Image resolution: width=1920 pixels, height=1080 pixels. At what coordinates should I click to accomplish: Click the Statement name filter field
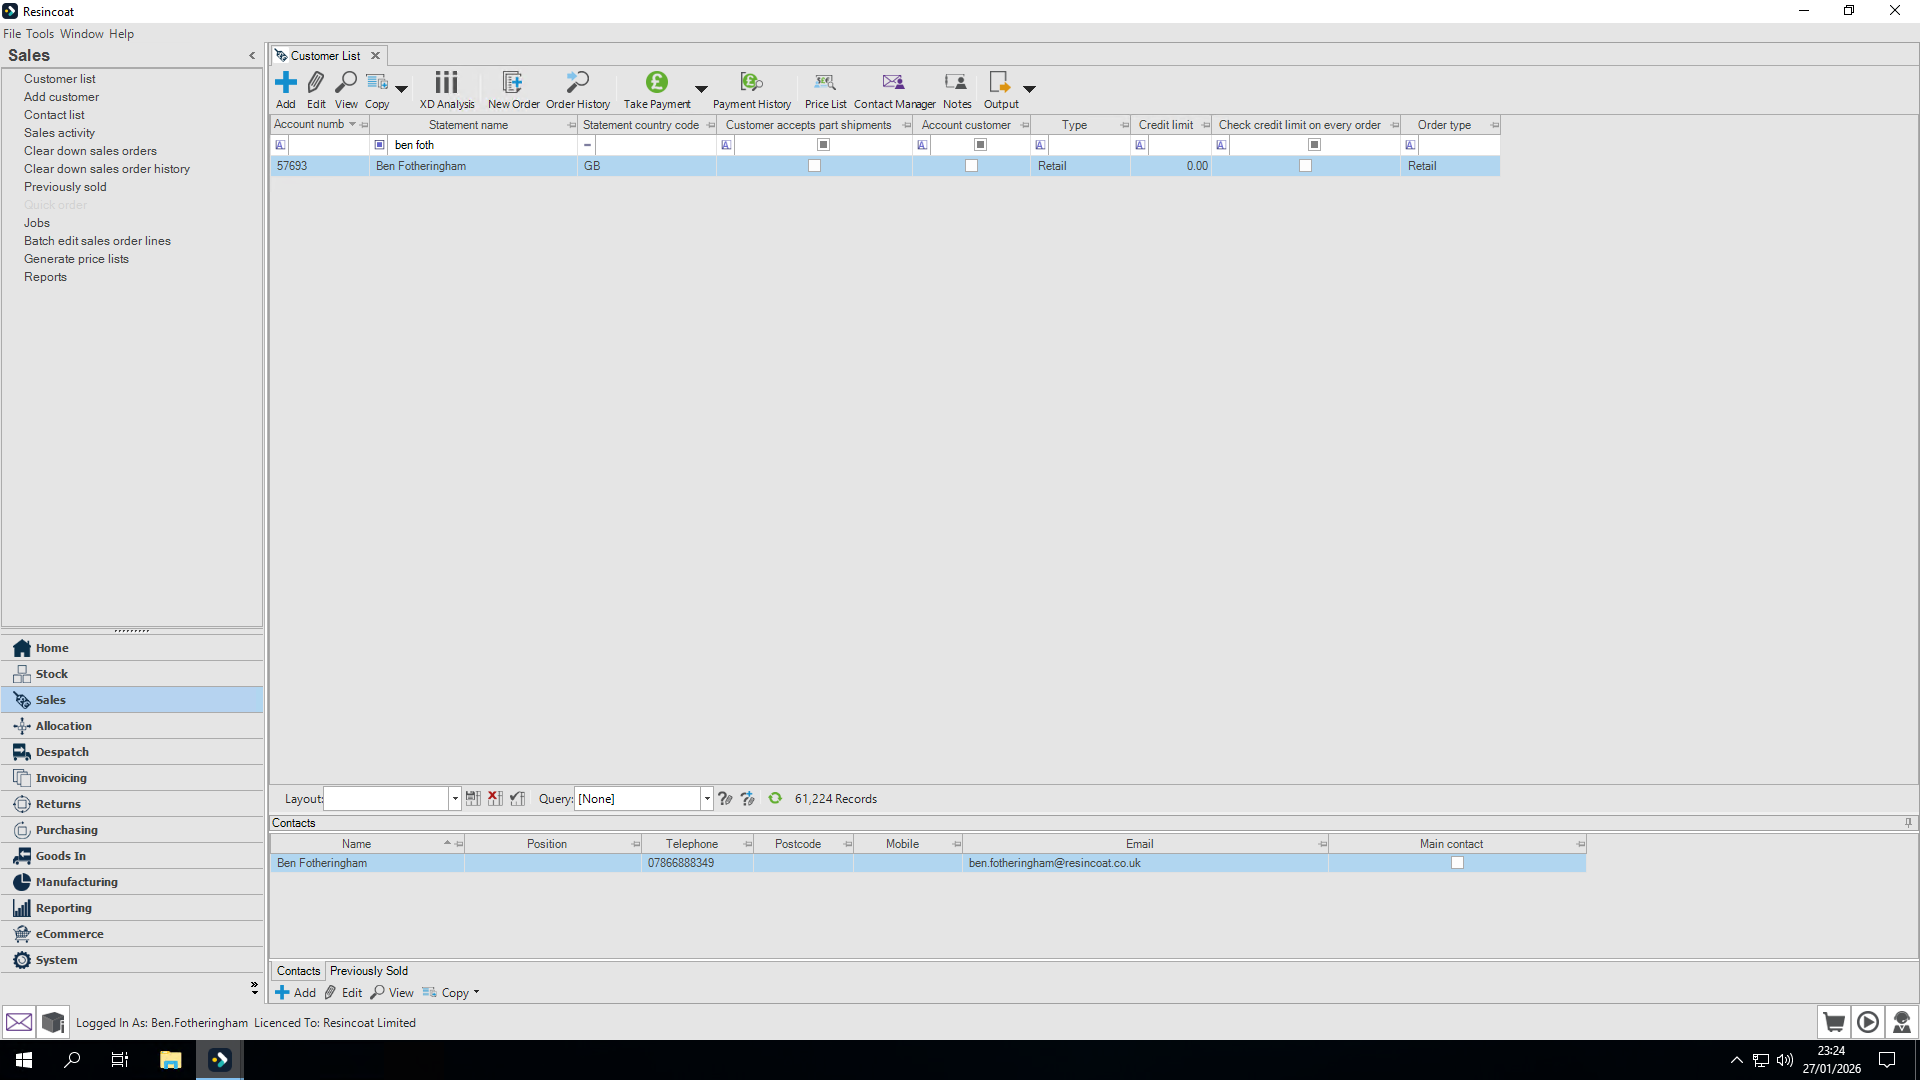pyautogui.click(x=480, y=145)
